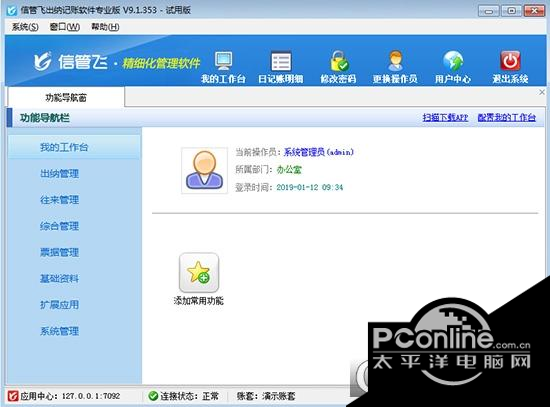Select 综合管理 in the sidebar

(59, 226)
